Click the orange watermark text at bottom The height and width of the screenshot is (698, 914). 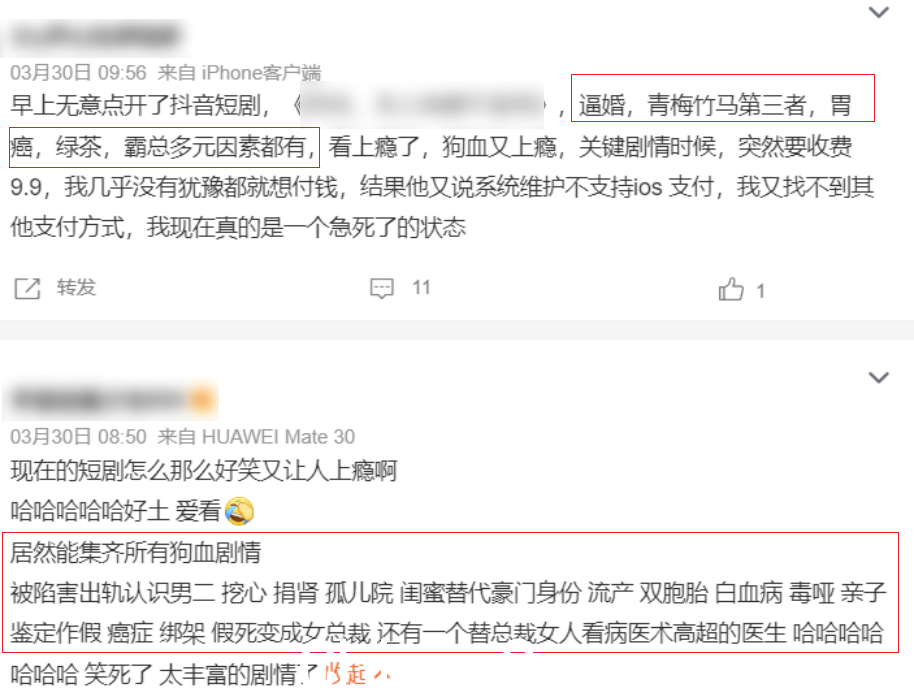[x=357, y=675]
